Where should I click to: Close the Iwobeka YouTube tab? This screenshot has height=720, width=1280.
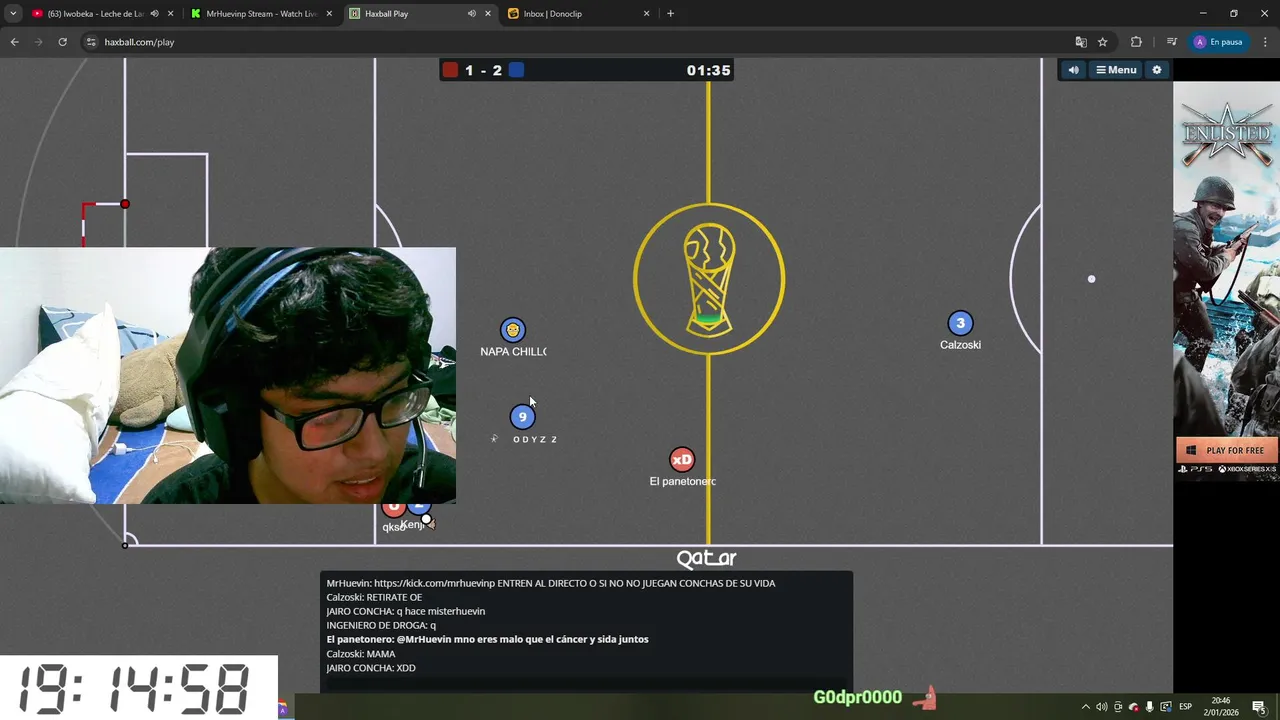pos(171,14)
